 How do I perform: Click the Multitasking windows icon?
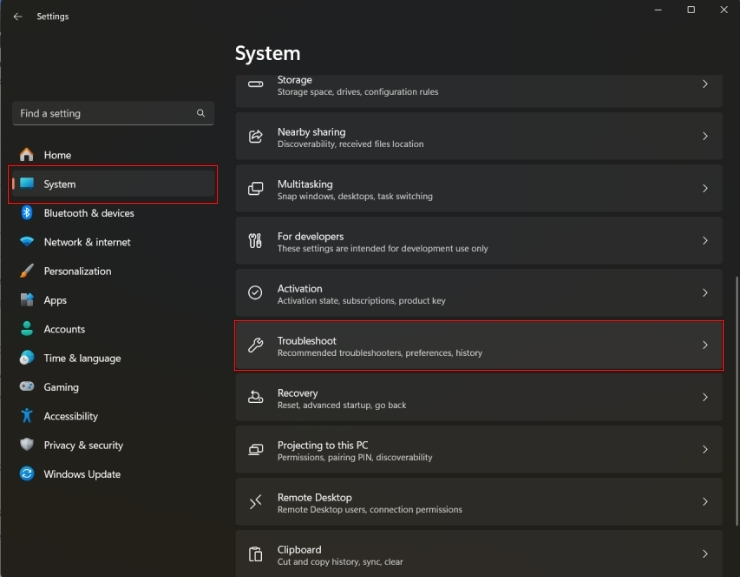[255, 189]
